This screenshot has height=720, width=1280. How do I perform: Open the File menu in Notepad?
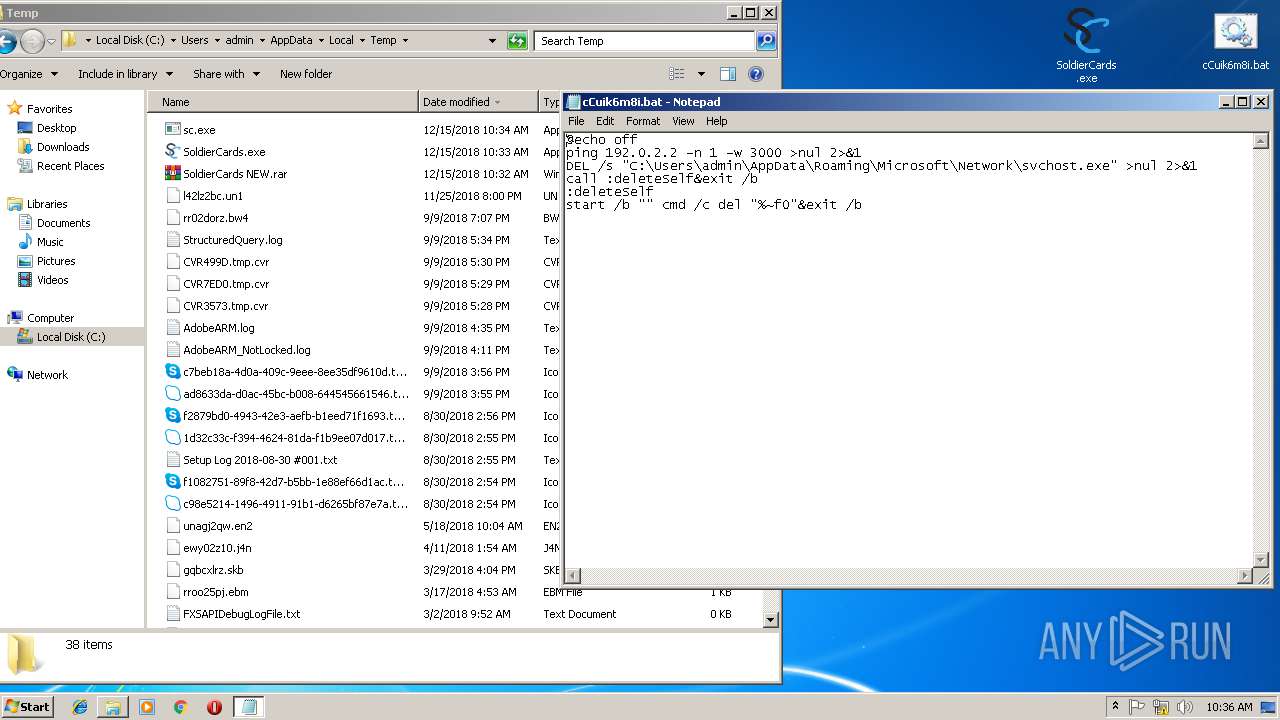(x=576, y=121)
